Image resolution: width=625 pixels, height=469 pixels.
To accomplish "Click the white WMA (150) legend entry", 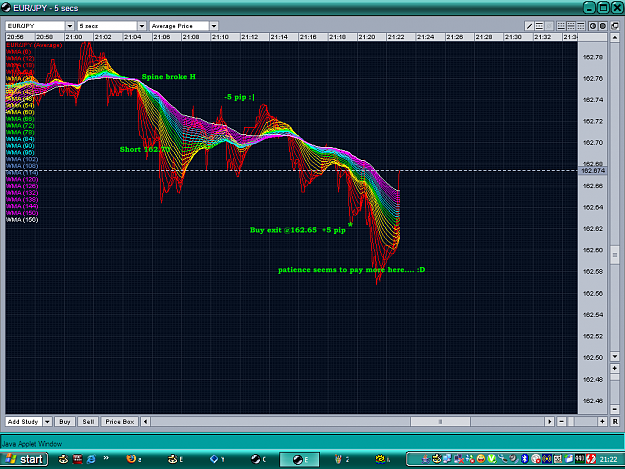I will pyautogui.click(x=22, y=220).
